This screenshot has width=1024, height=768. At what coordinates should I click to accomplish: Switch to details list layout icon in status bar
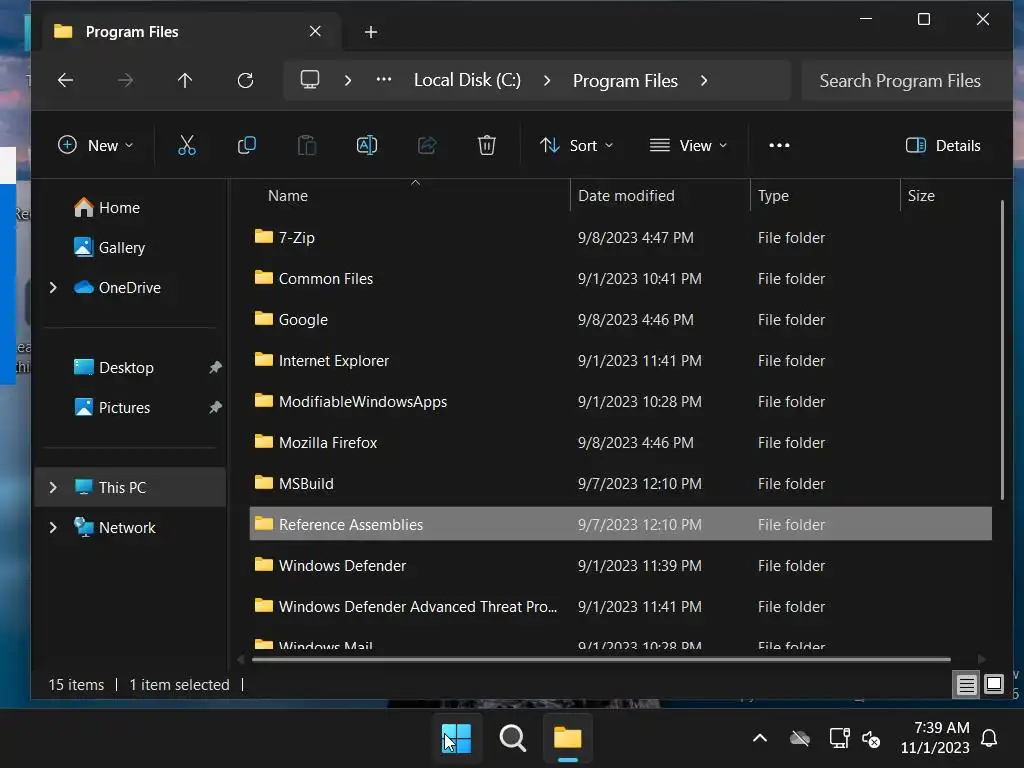tap(966, 684)
